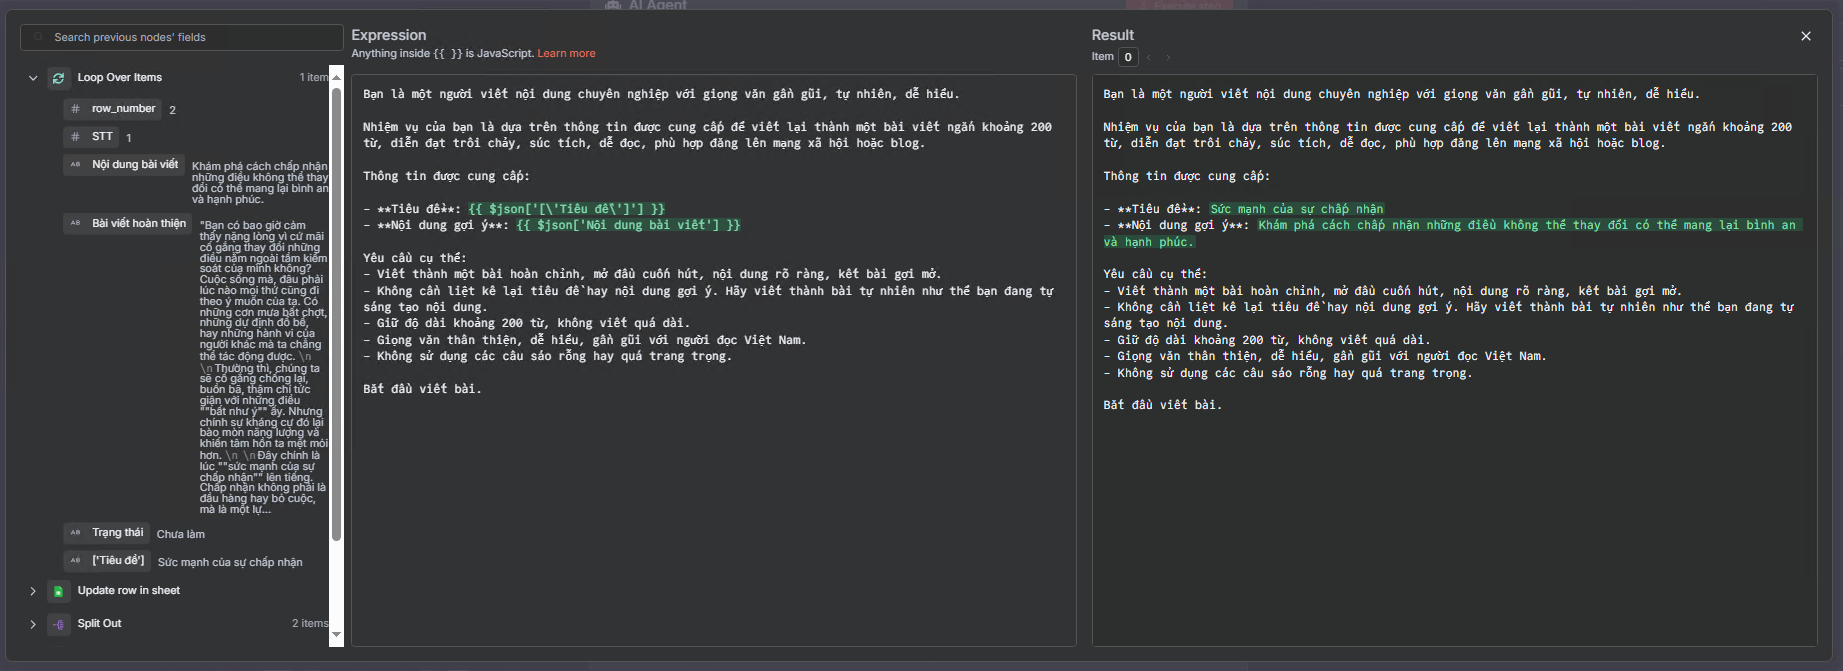Click the text-type icon of Trạng thái field
The width and height of the screenshot is (1843, 671).
click(x=75, y=533)
